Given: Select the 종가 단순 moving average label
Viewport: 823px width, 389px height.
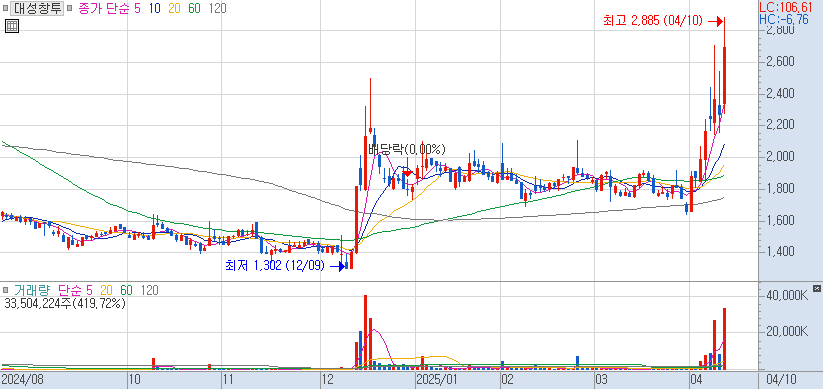Looking at the screenshot, I should click(x=103, y=8).
